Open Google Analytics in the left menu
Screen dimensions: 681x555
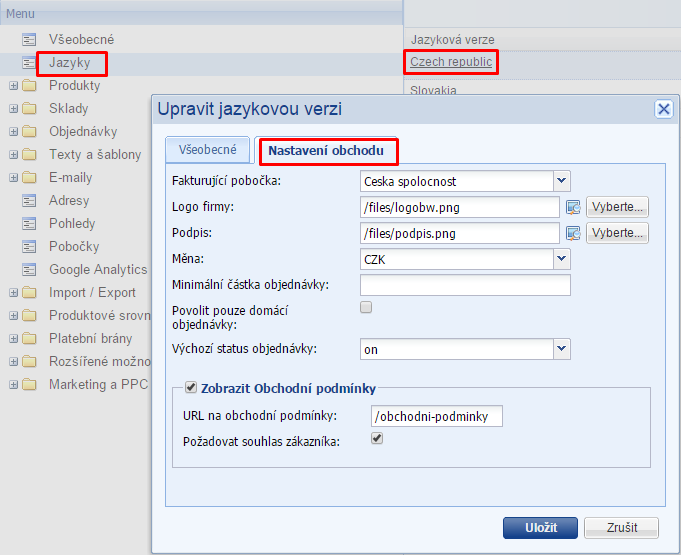click(x=98, y=270)
